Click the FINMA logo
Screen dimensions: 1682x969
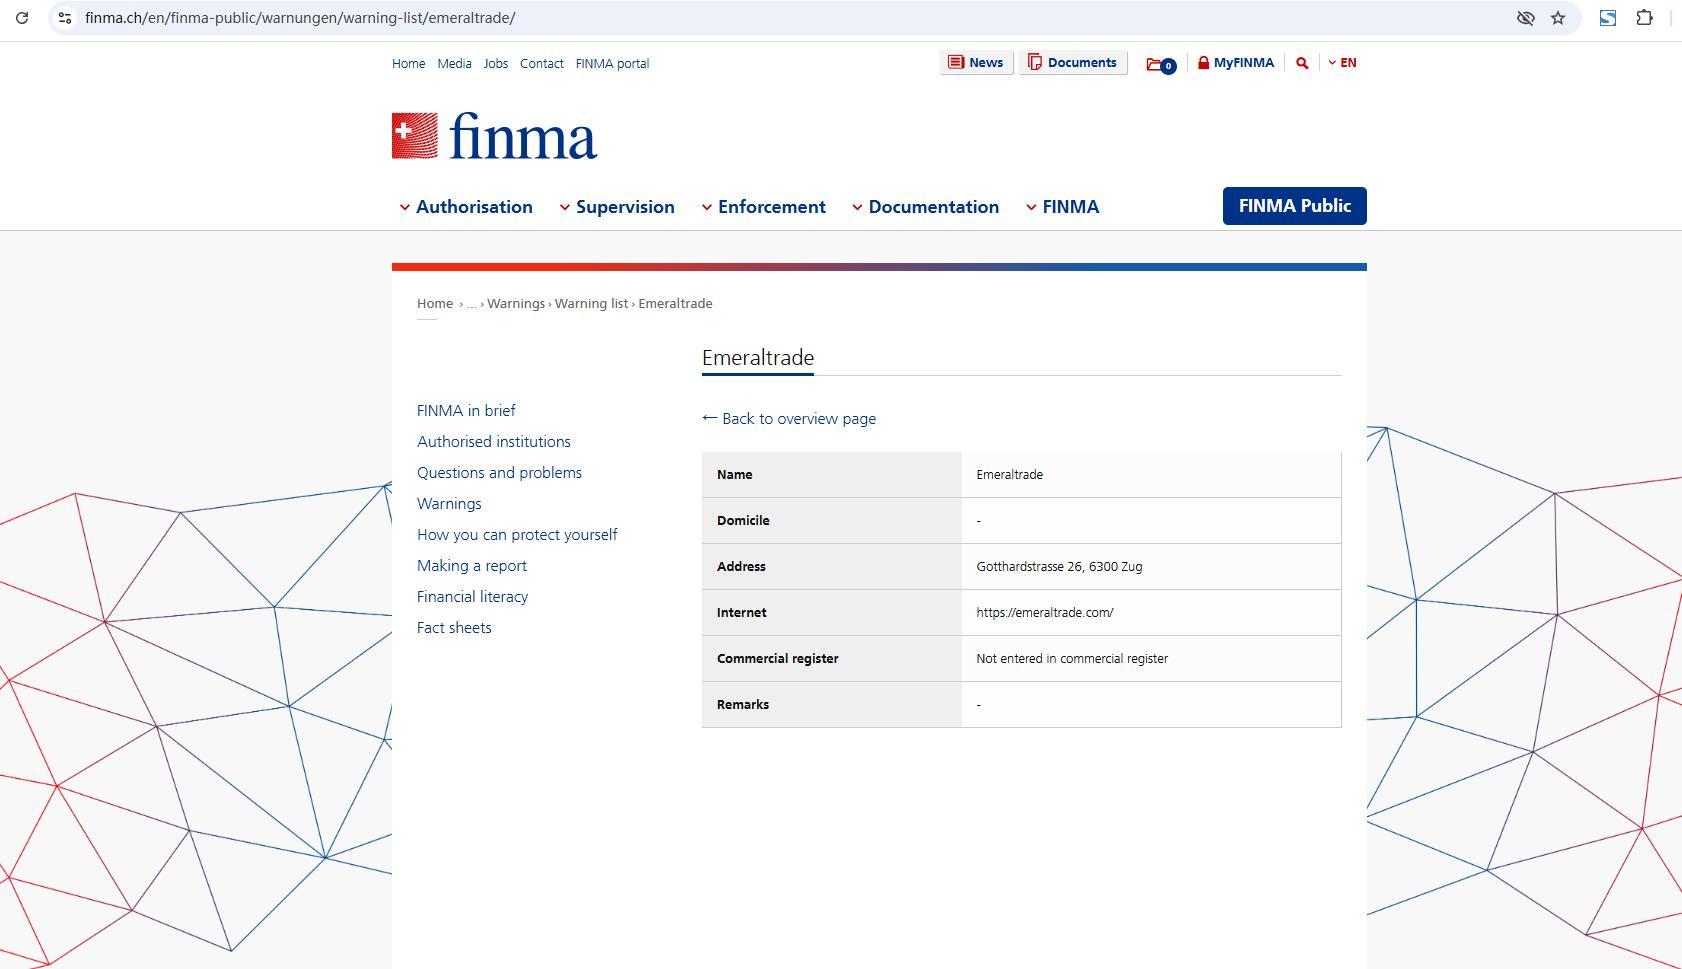tap(494, 136)
